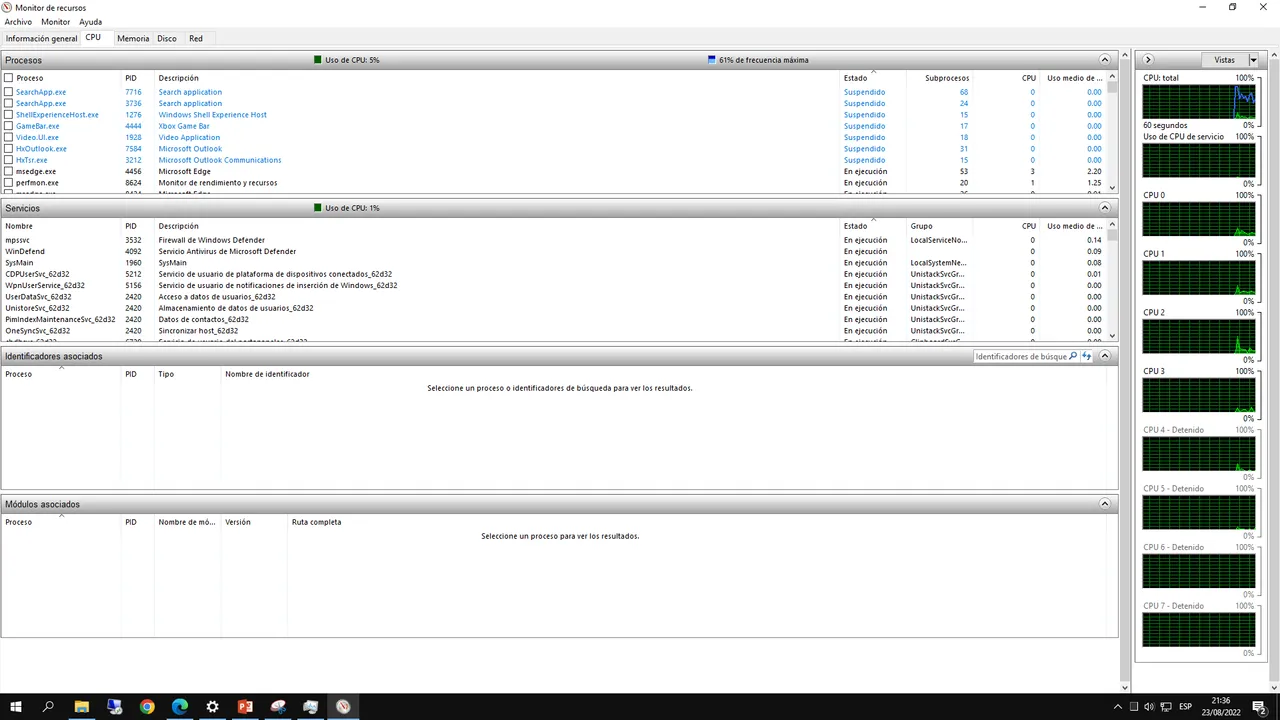Image resolution: width=1280 pixels, height=720 pixels.
Task: Collapse the Procesos section chevron
Action: tap(1105, 60)
